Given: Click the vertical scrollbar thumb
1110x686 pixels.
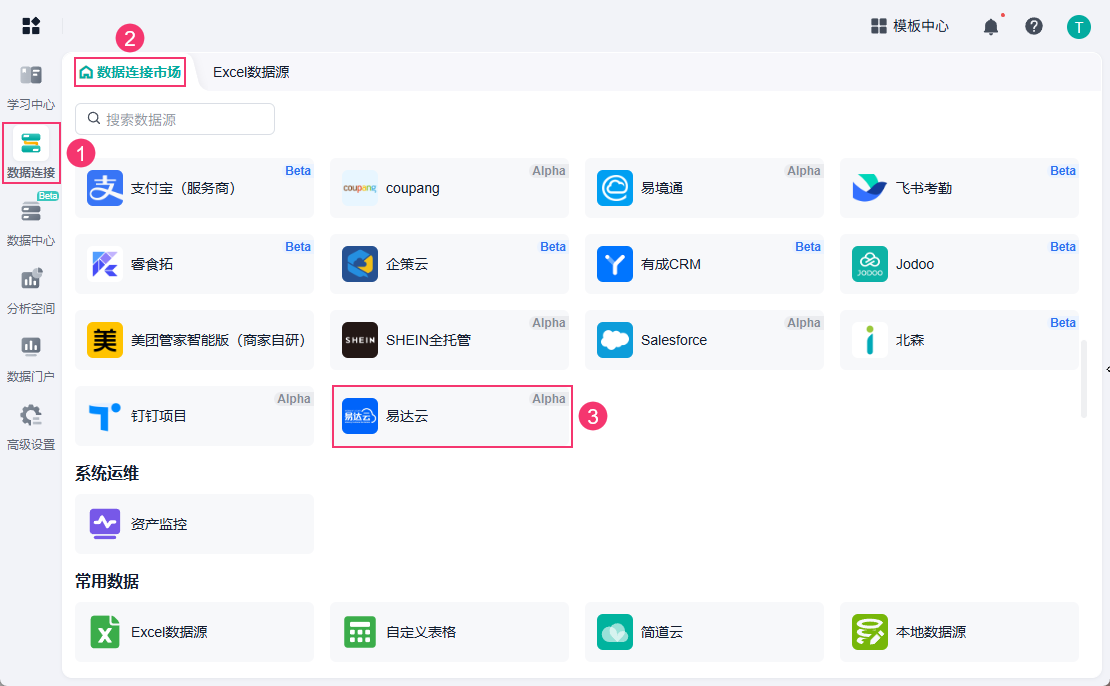Looking at the screenshot, I should click(x=1083, y=379).
